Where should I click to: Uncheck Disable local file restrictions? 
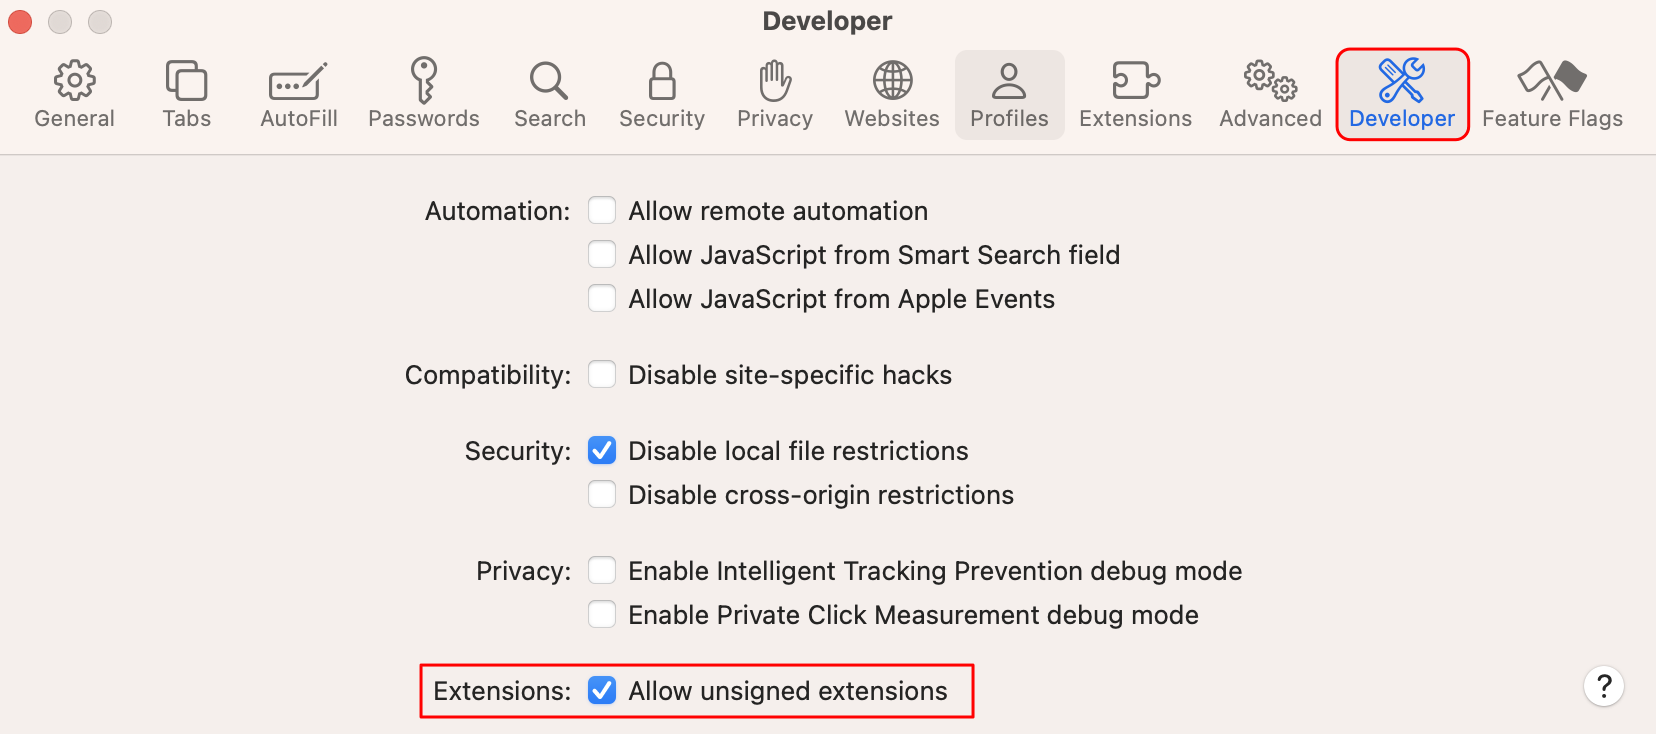[602, 450]
